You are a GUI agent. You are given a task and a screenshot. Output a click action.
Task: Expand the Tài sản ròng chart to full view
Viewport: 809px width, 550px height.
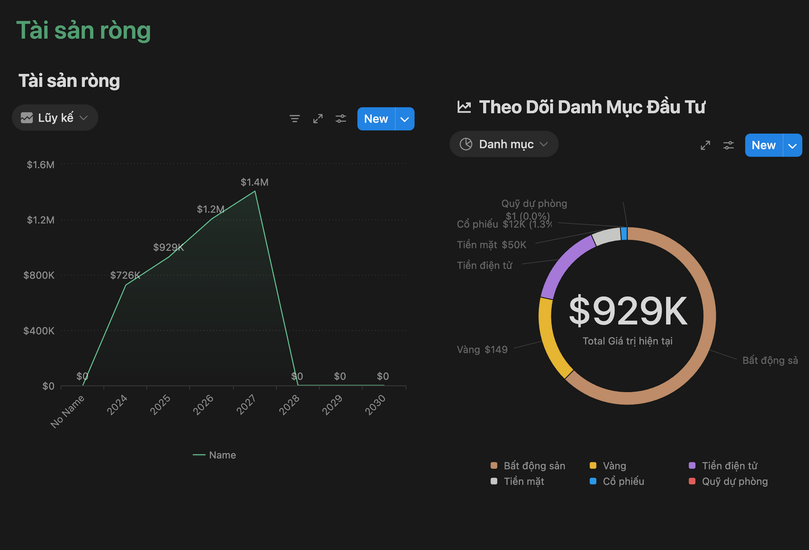318,119
